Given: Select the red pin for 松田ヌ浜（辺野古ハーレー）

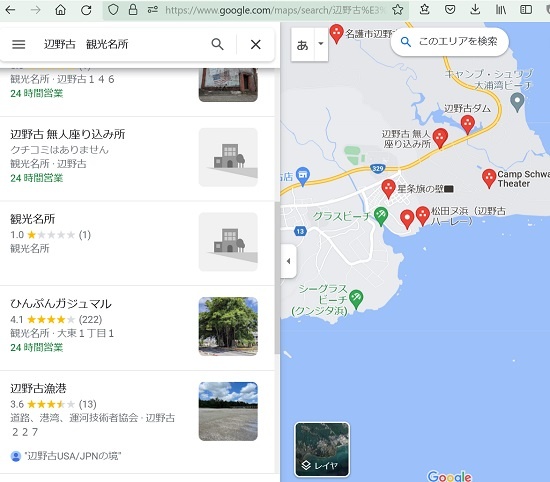Looking at the screenshot, I should pyautogui.click(x=423, y=216).
